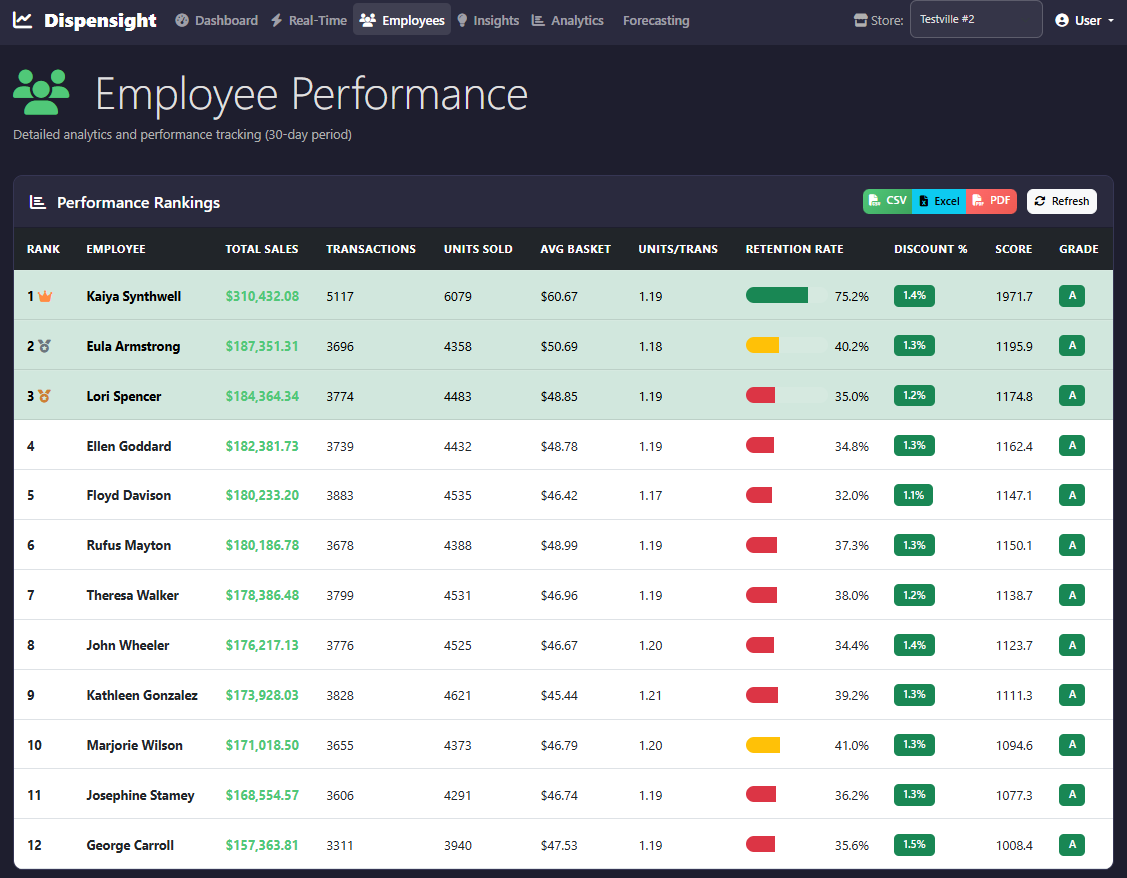Open the Testville #2 store selector
The image size is (1127, 878).
tap(976, 19)
